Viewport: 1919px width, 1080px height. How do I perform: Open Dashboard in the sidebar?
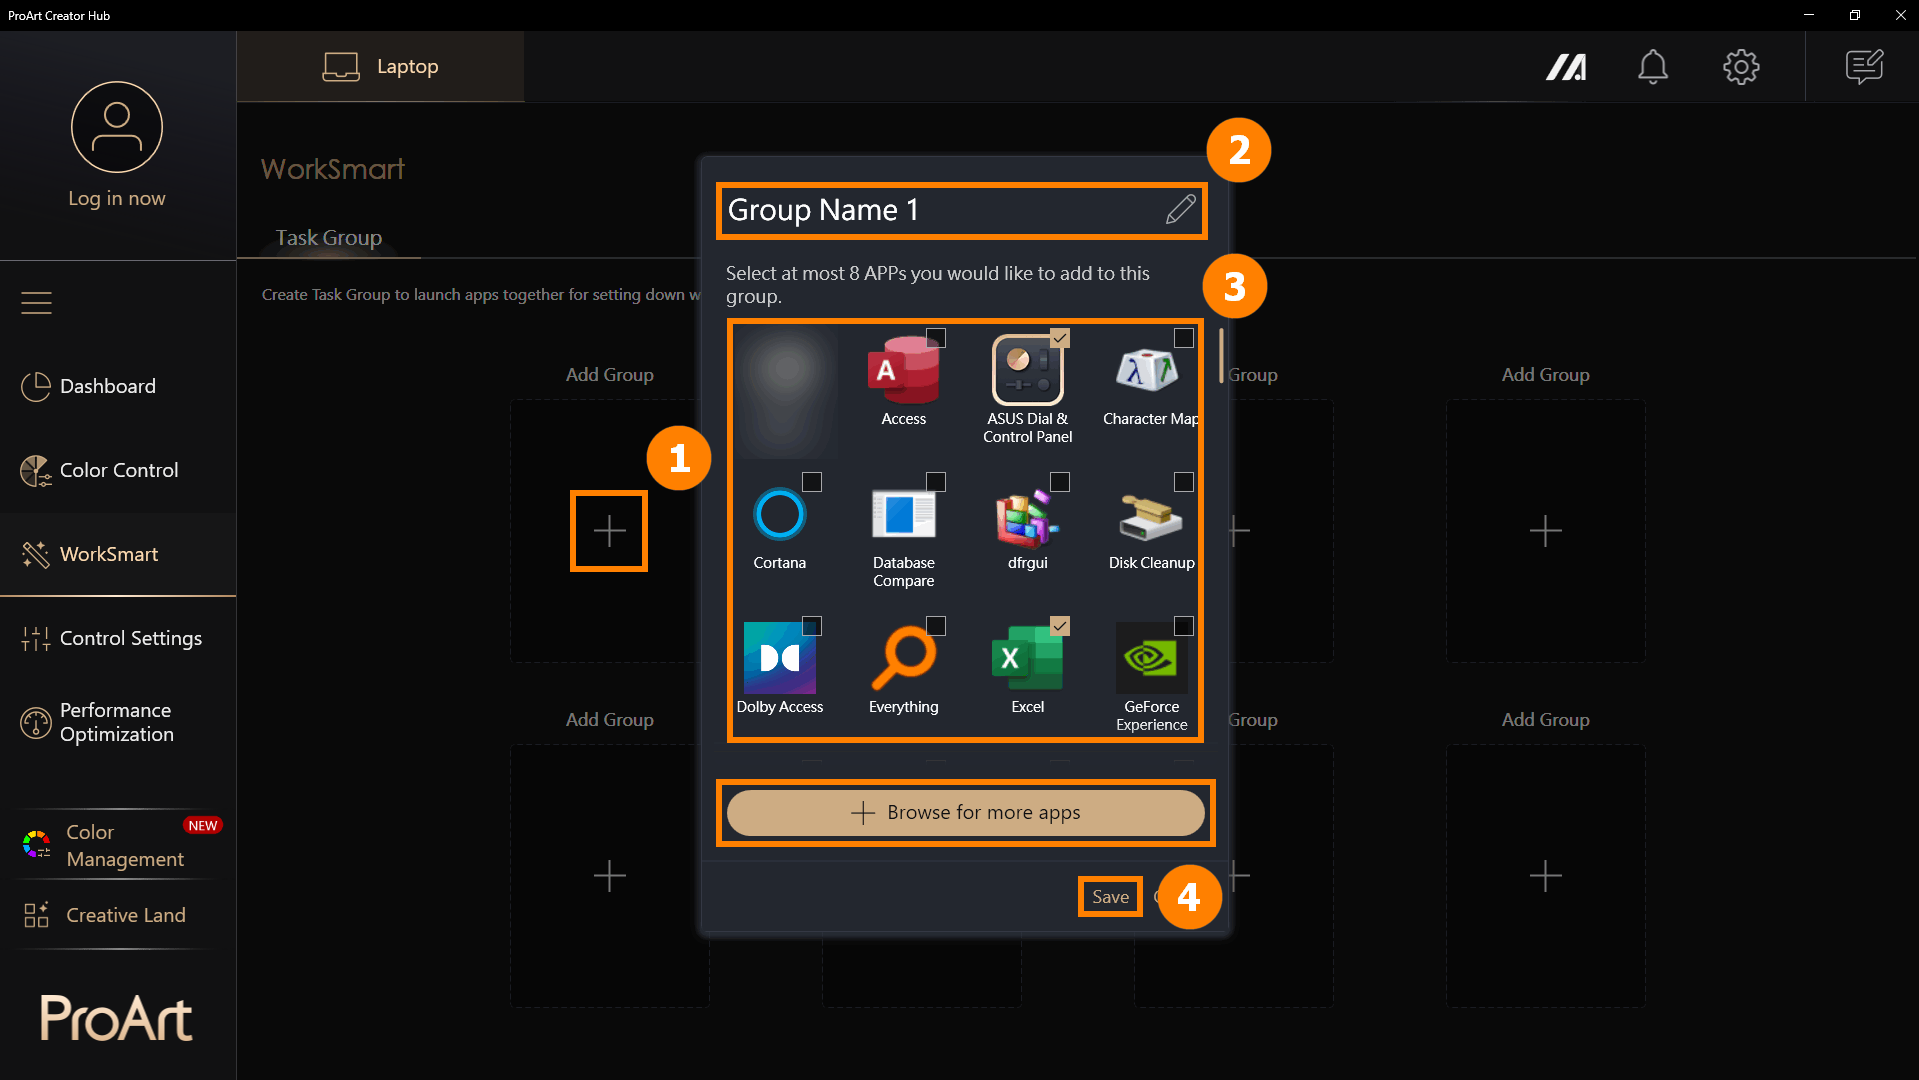(118, 386)
